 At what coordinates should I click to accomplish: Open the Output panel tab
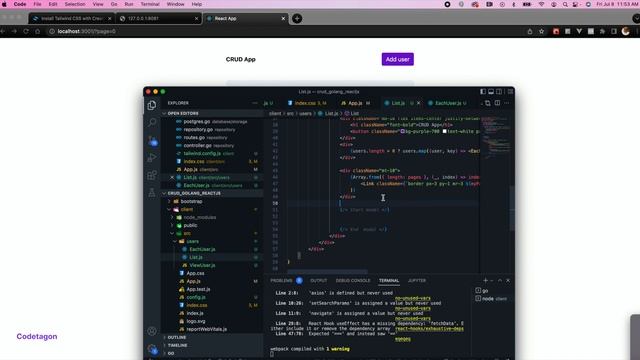pos(318,281)
